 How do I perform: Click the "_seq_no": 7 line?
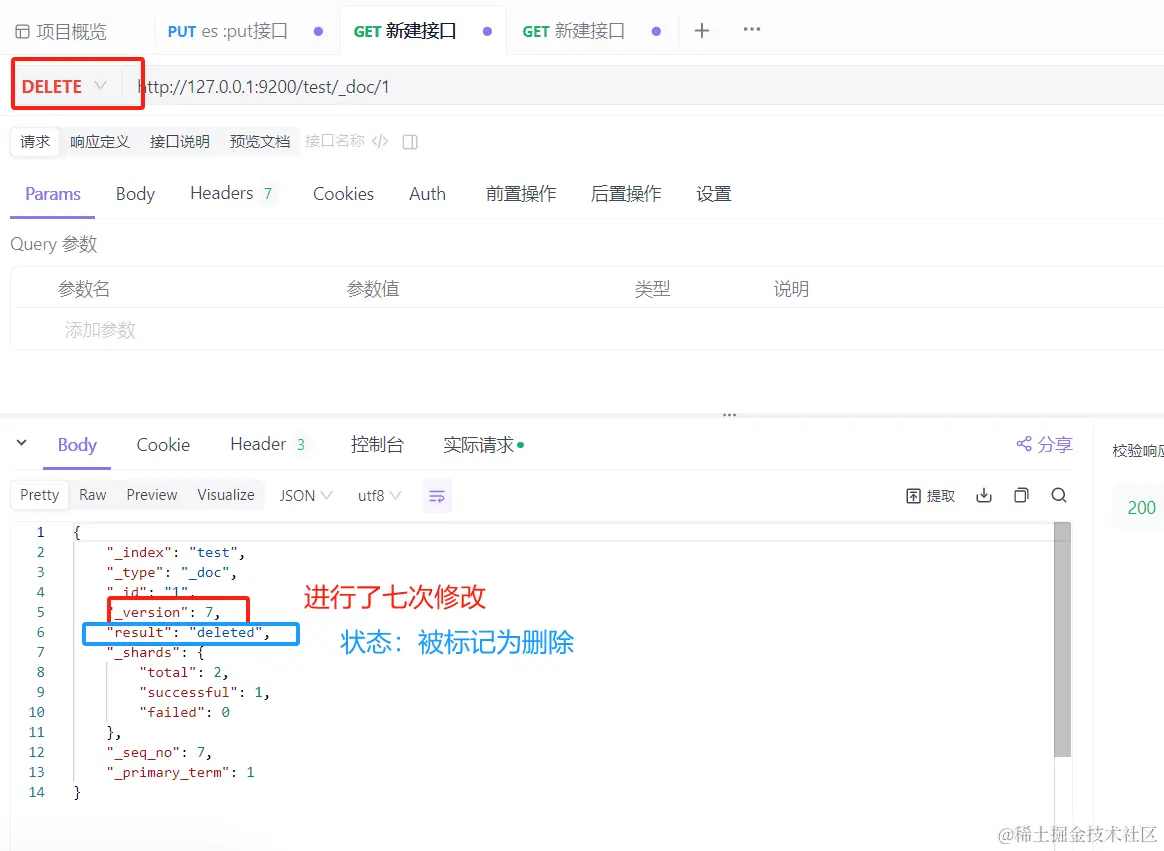pos(159,752)
